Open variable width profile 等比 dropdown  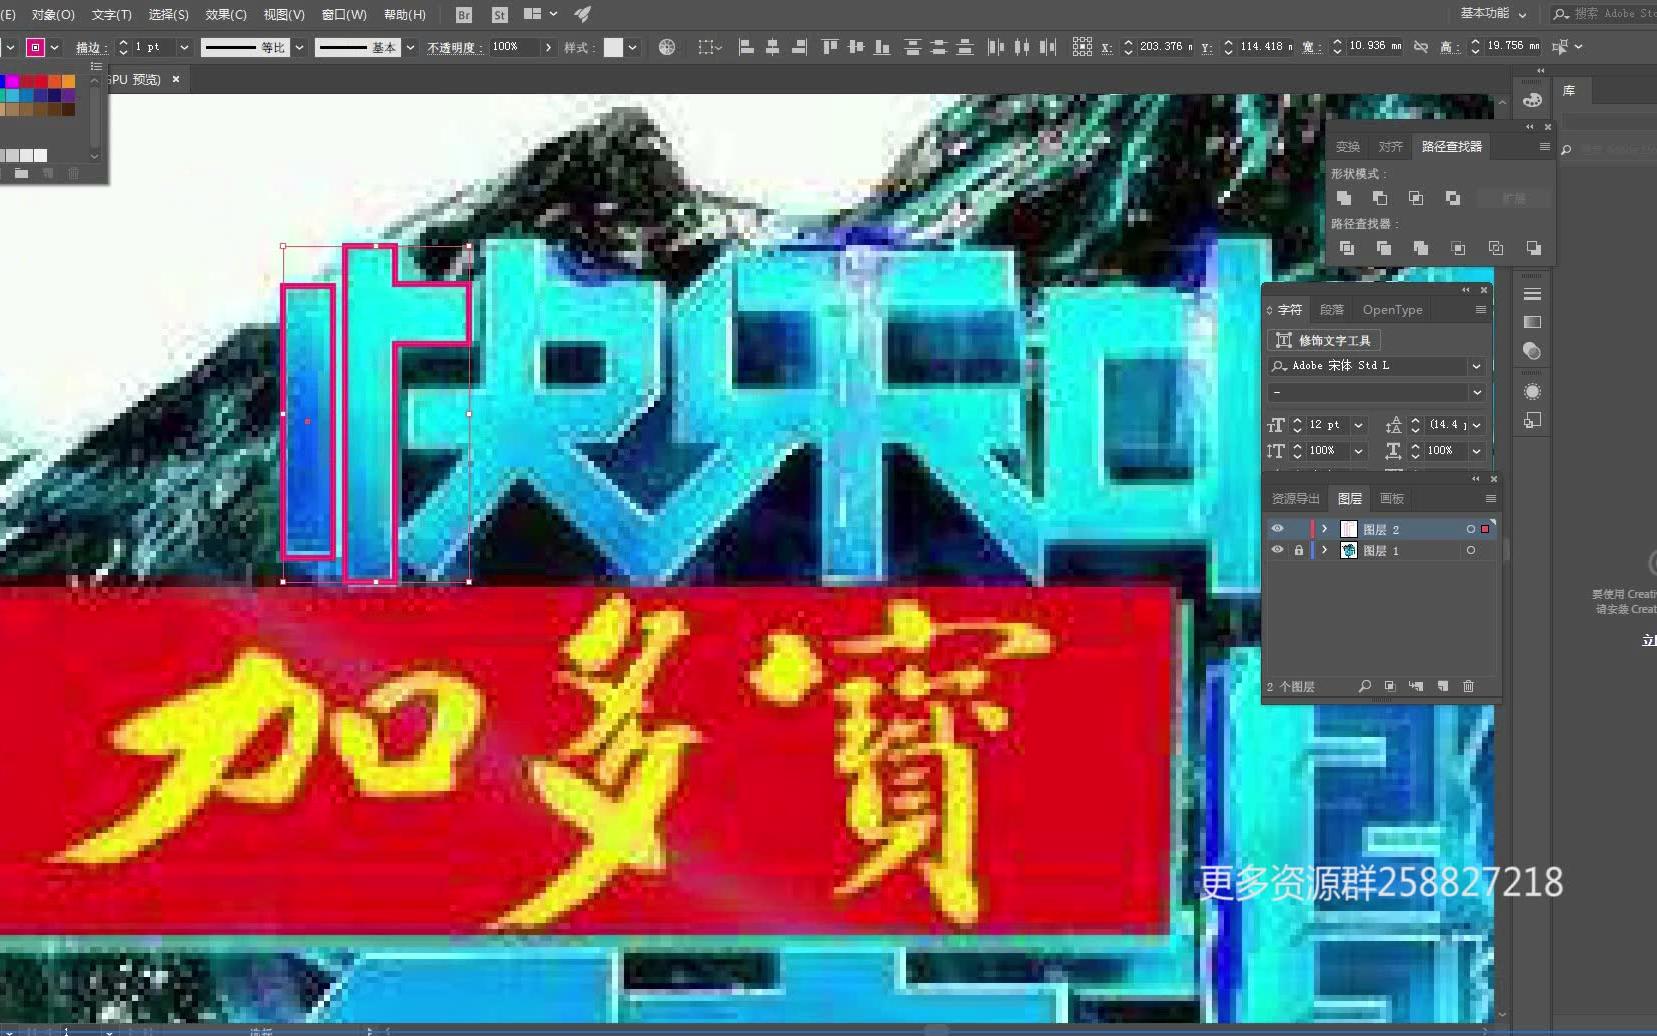pyautogui.click(x=299, y=47)
